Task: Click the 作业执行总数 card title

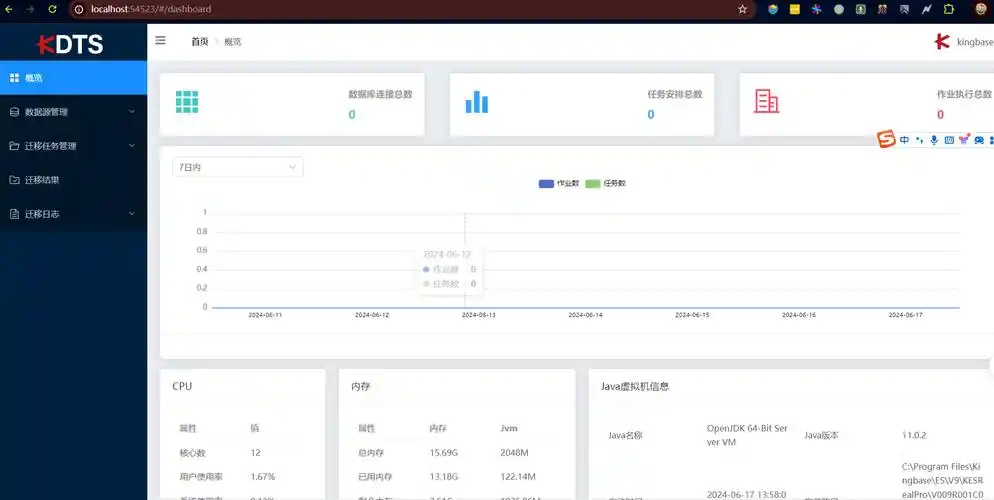Action: (964, 94)
